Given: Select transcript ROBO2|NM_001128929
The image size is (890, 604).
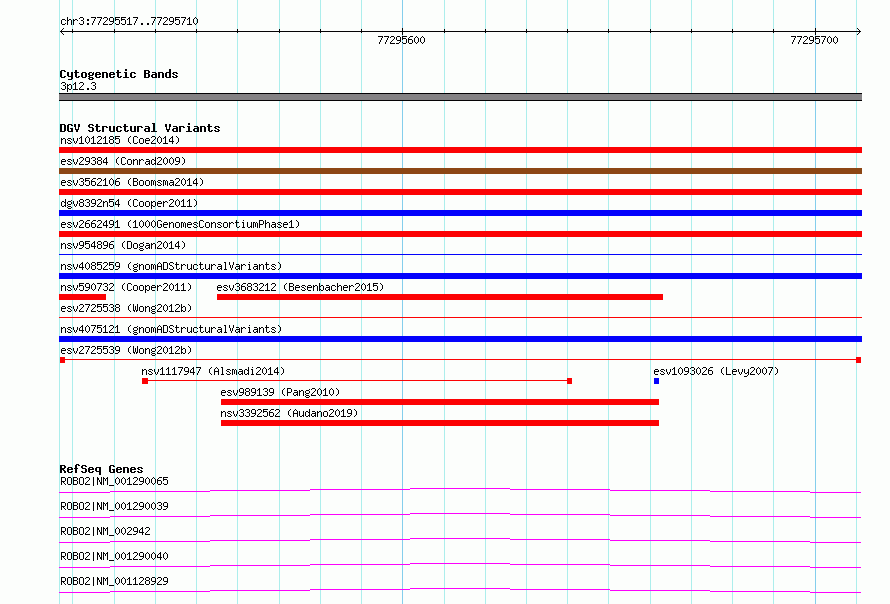Looking at the screenshot, I should (x=114, y=581).
